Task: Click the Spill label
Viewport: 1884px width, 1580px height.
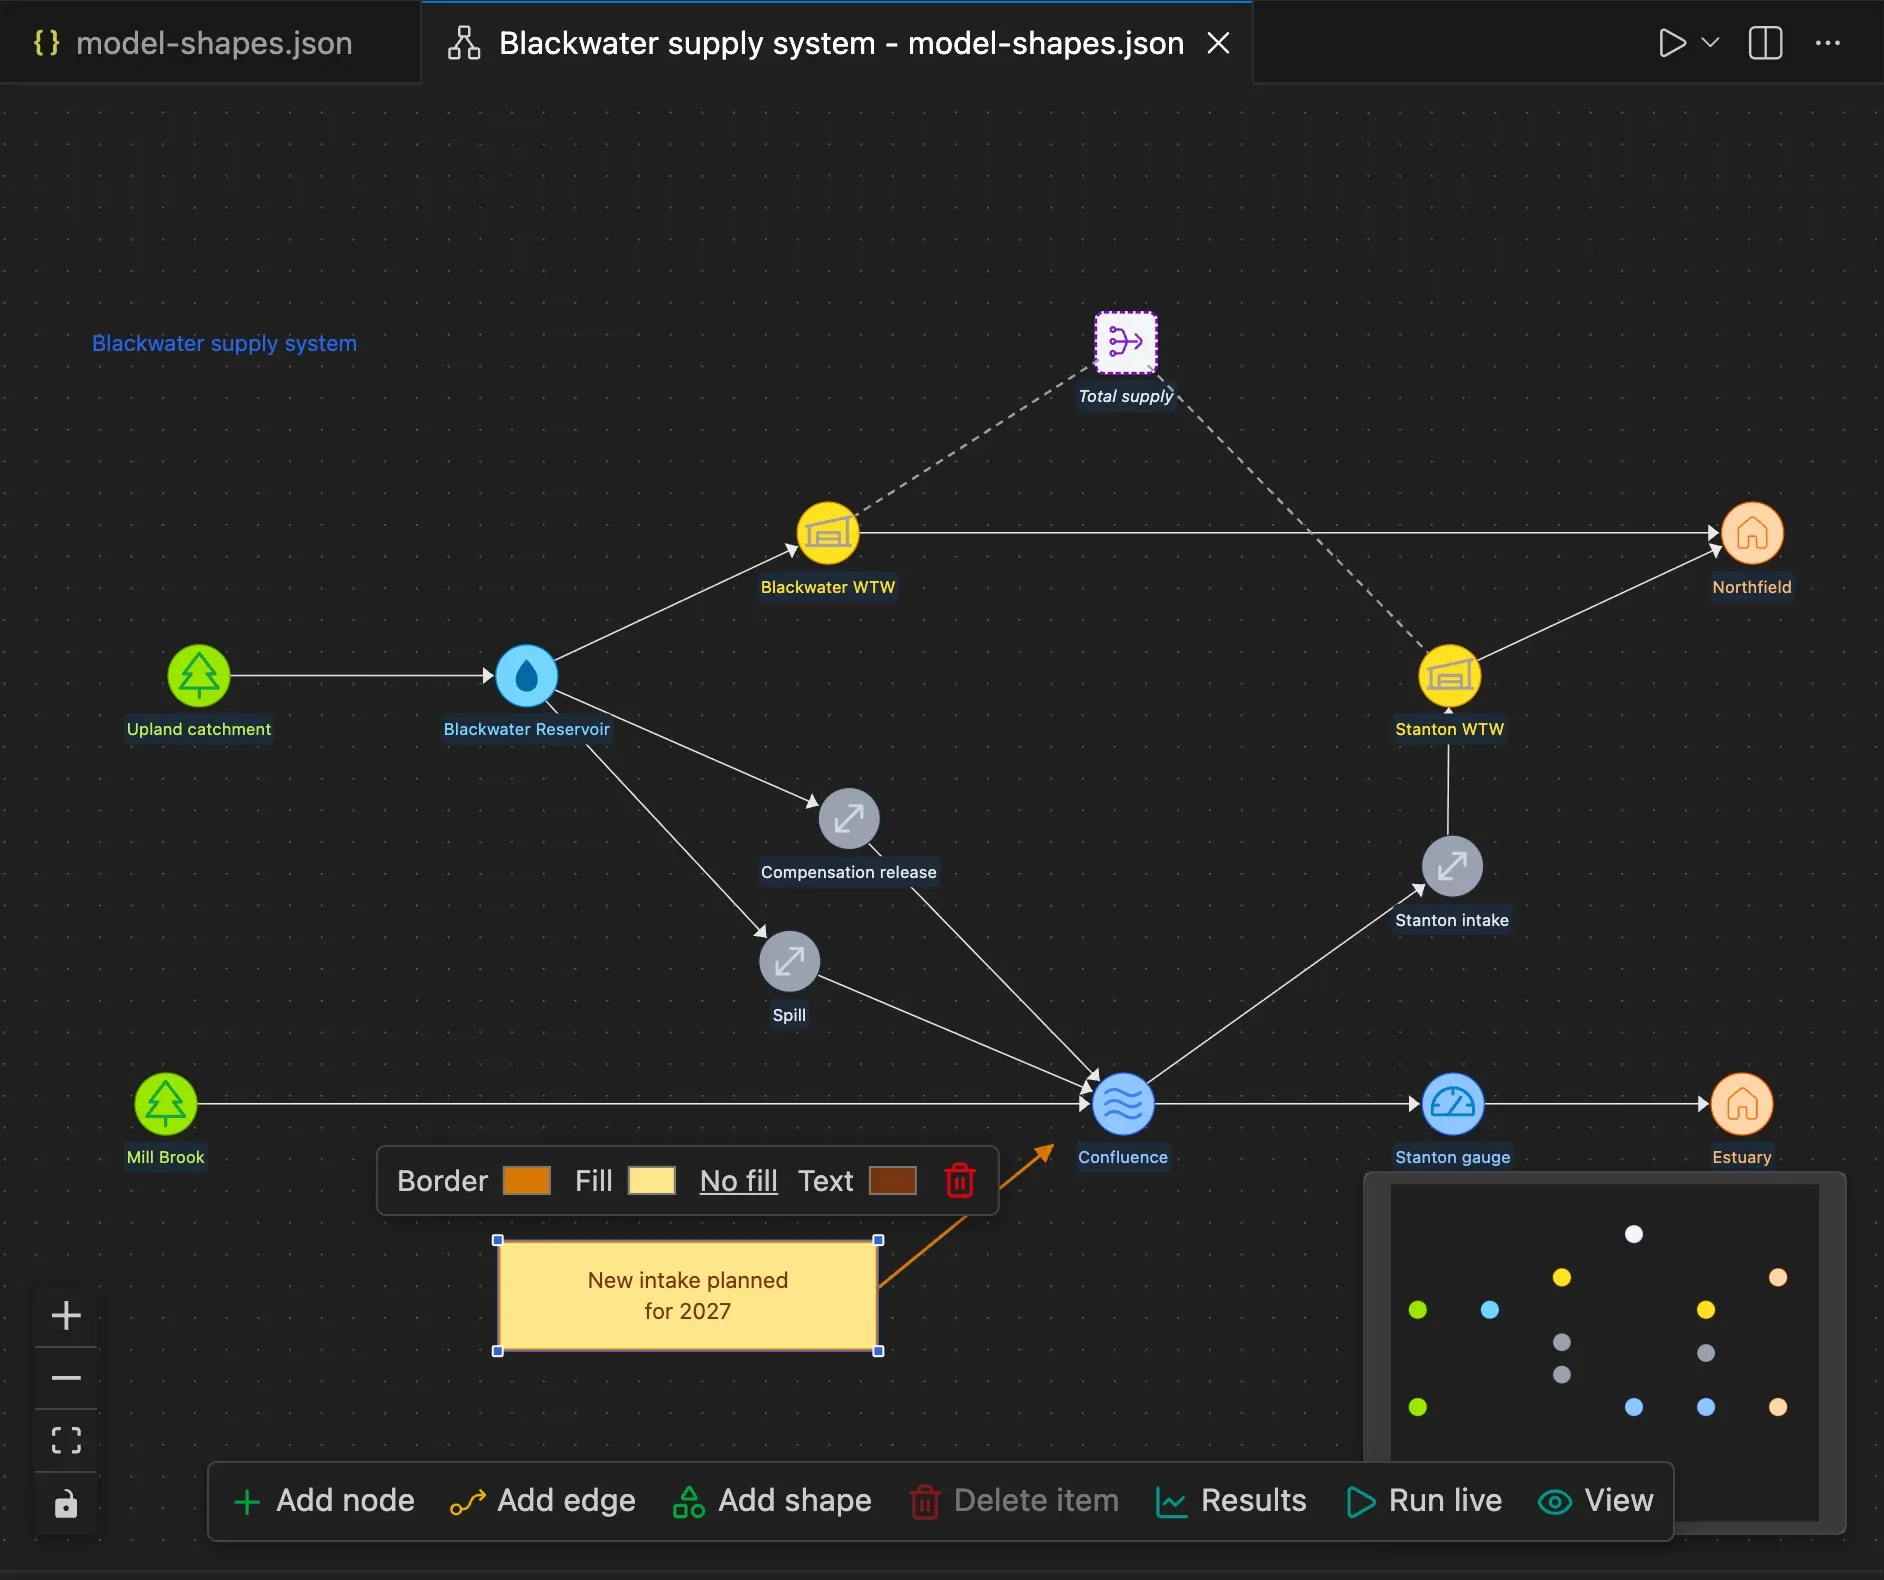Action: [x=789, y=1015]
